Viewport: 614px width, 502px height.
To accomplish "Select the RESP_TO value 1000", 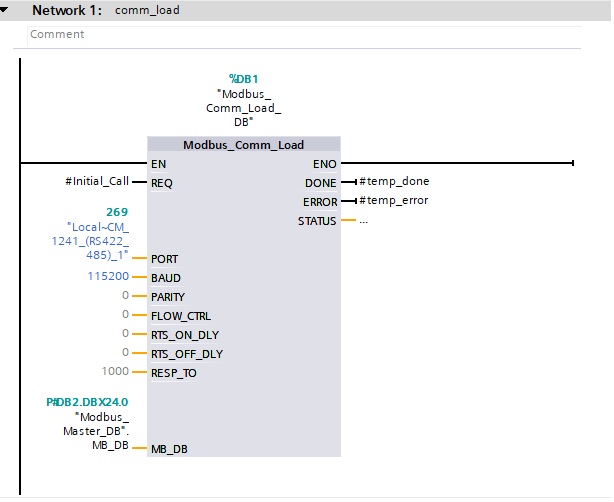I will [115, 371].
